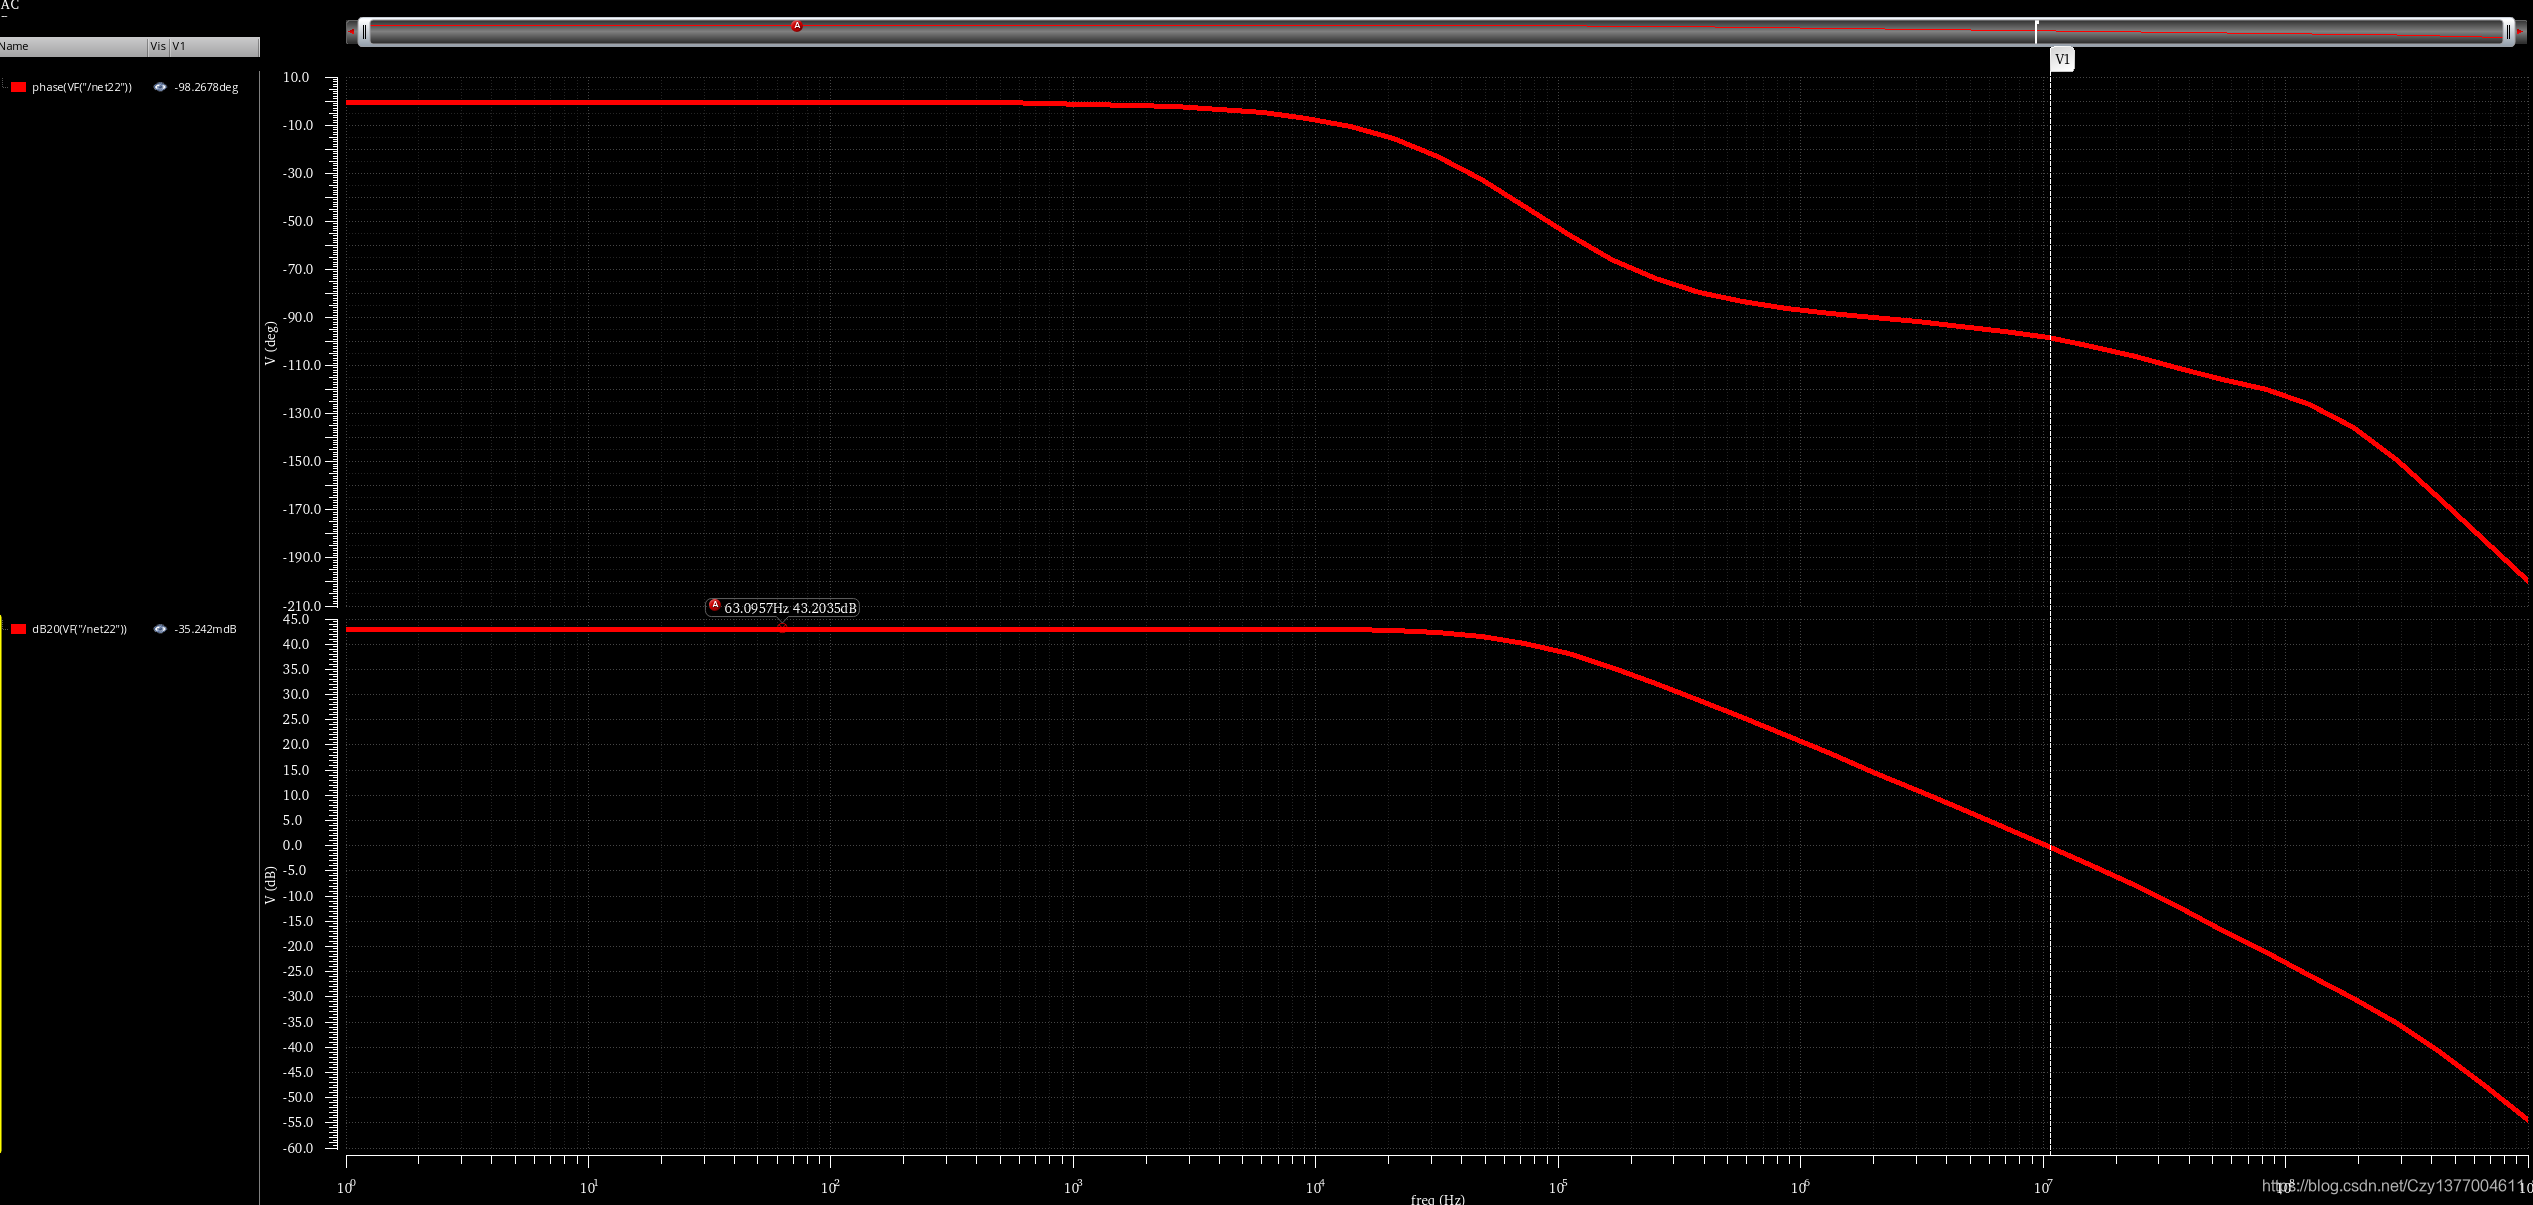Click red color swatch of dB20 trace
The image size is (2533, 1205).
(x=18, y=629)
